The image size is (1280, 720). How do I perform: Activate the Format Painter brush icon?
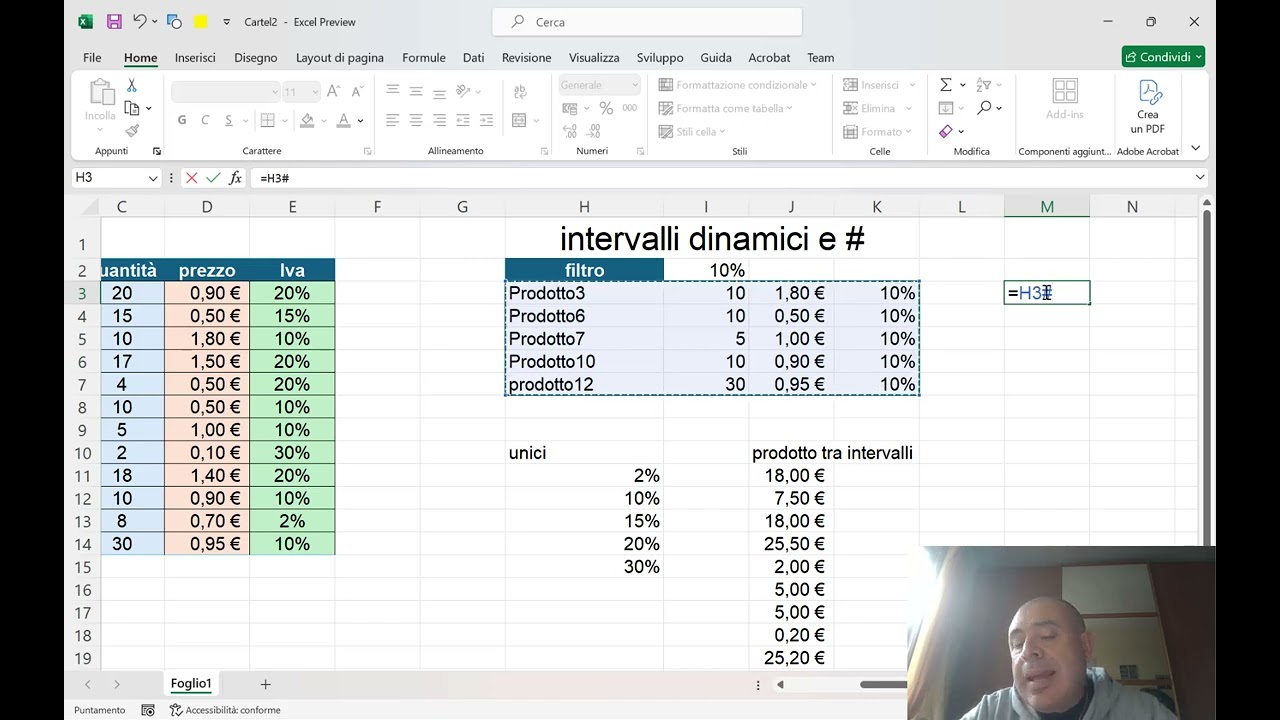point(132,130)
